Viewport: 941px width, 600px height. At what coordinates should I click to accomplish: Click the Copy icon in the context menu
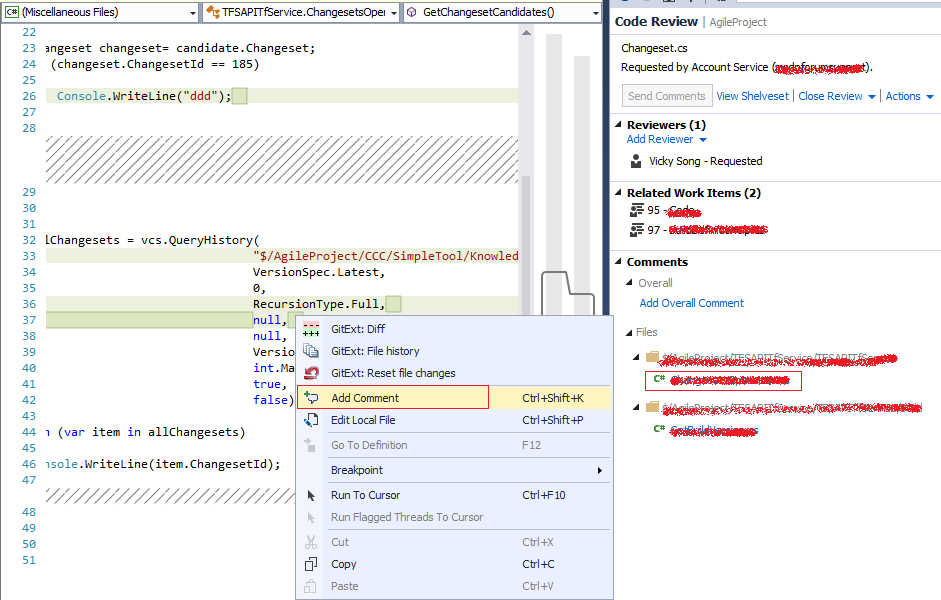point(311,564)
